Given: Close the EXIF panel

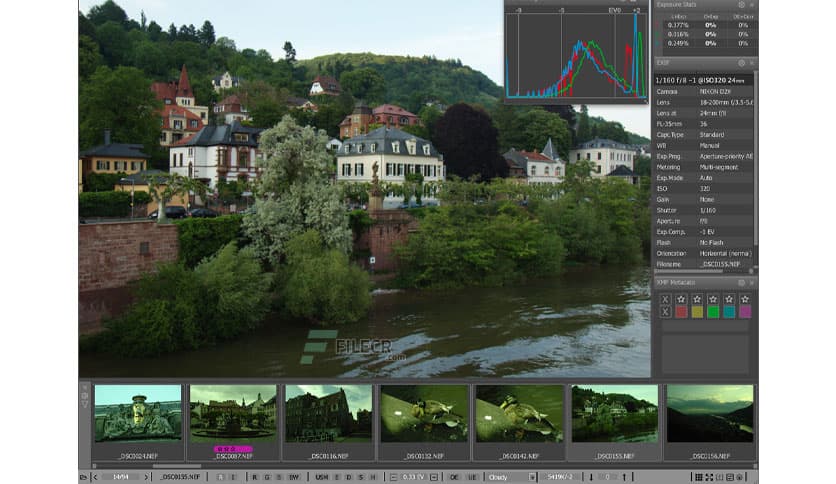Looking at the screenshot, I should pos(752,63).
